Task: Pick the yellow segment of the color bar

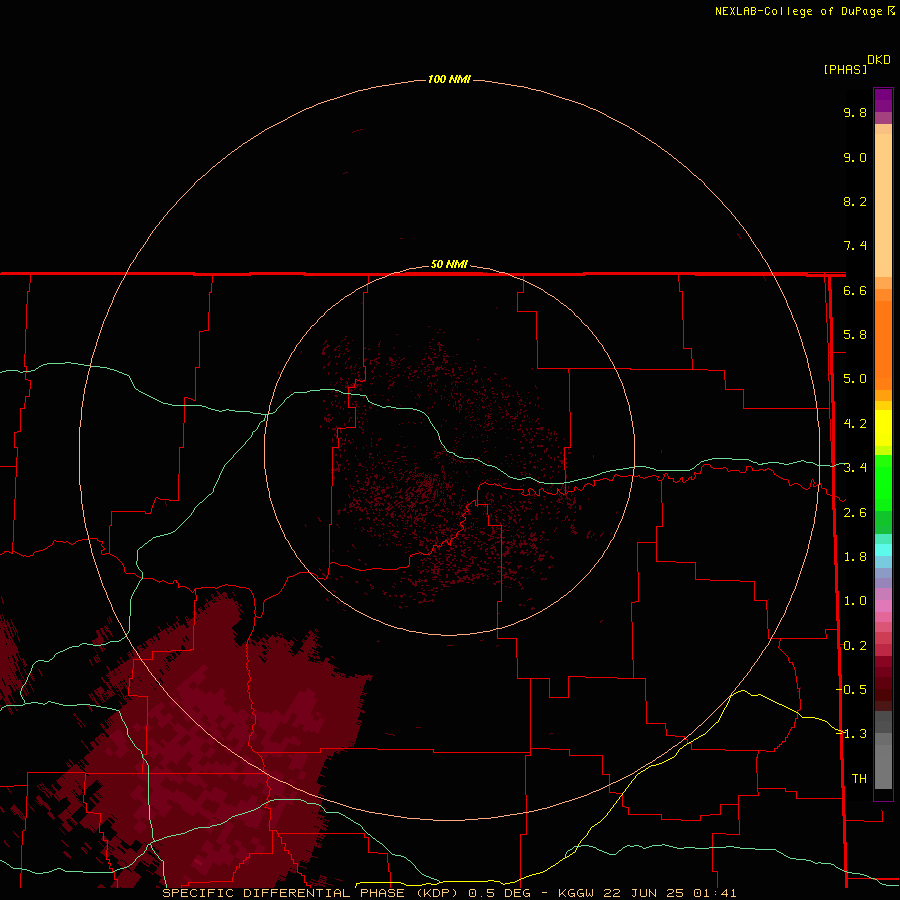Action: tap(883, 428)
